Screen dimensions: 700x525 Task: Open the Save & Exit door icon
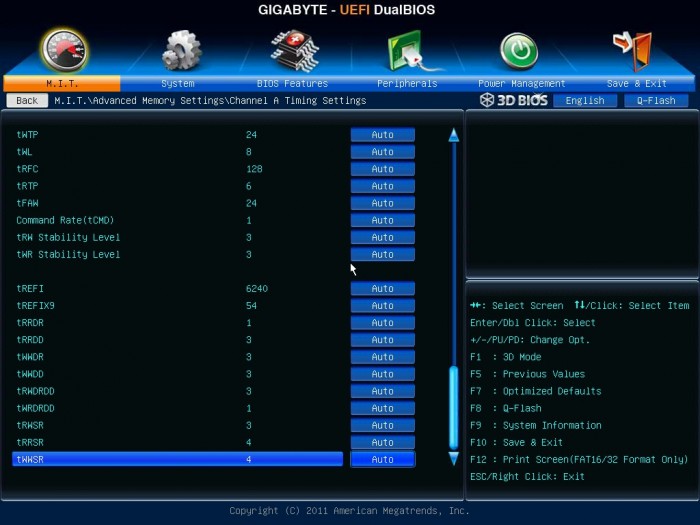pyautogui.click(x=633, y=51)
